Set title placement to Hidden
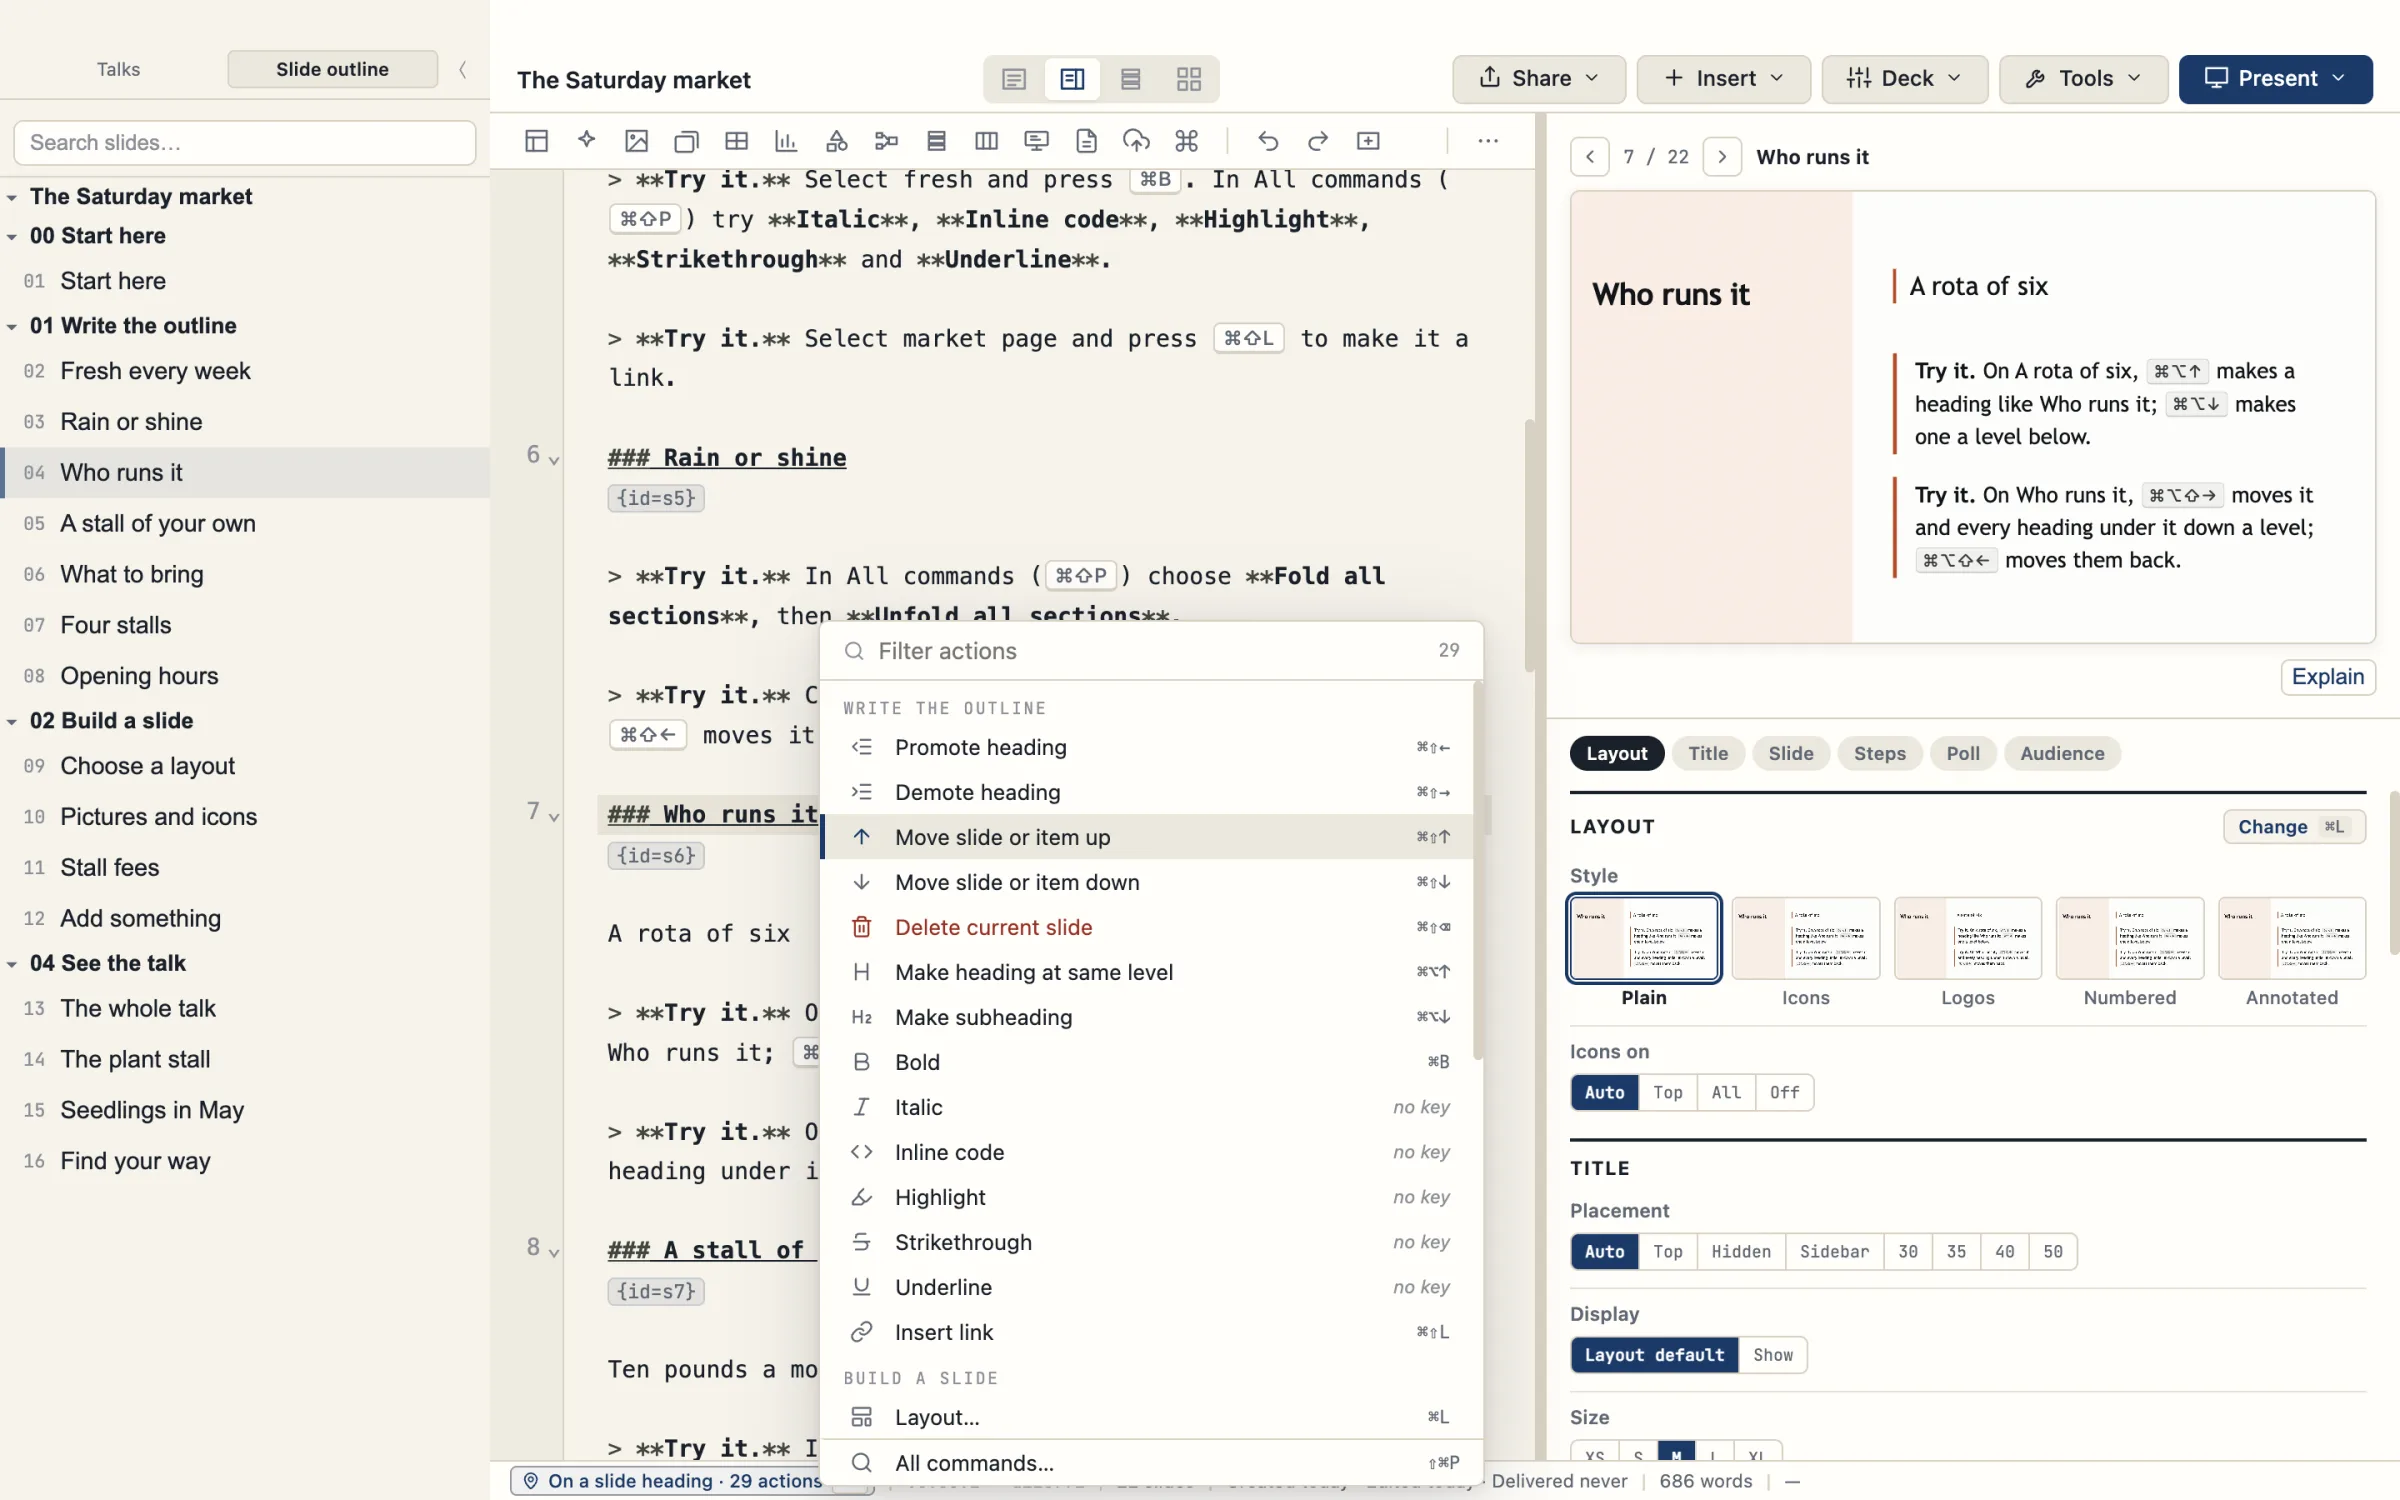Viewport: 2400px width, 1500px height. [x=1741, y=1251]
